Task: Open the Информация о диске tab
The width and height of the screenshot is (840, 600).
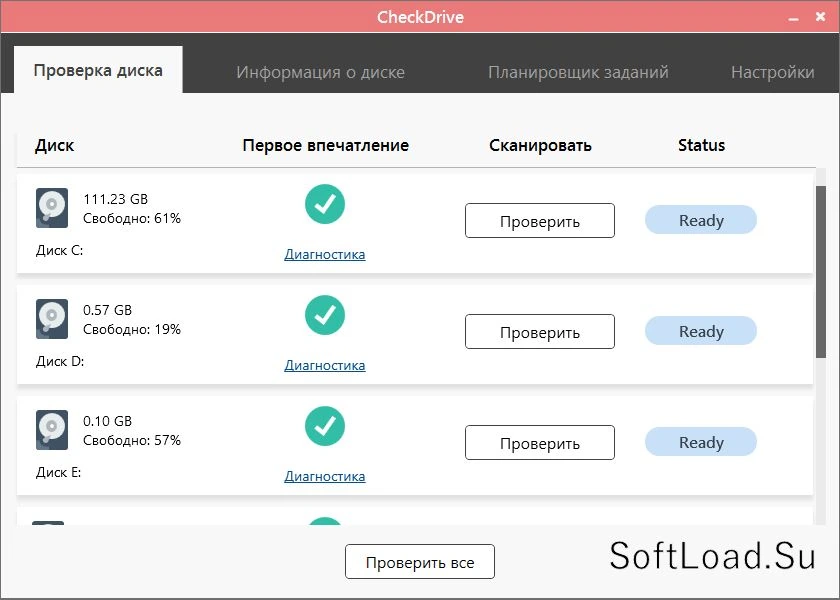Action: click(320, 72)
